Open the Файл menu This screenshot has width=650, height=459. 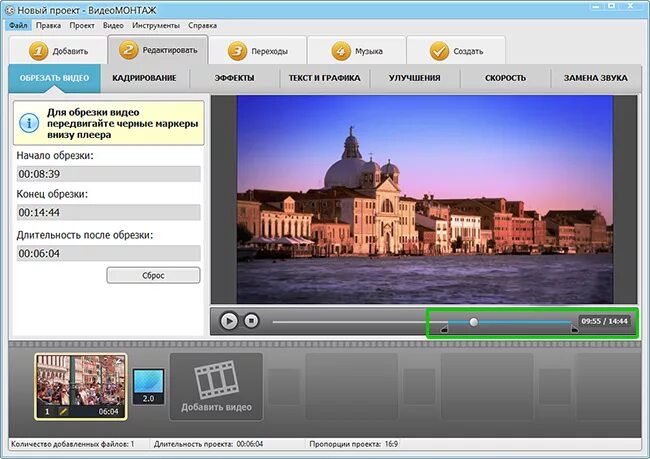tap(19, 25)
